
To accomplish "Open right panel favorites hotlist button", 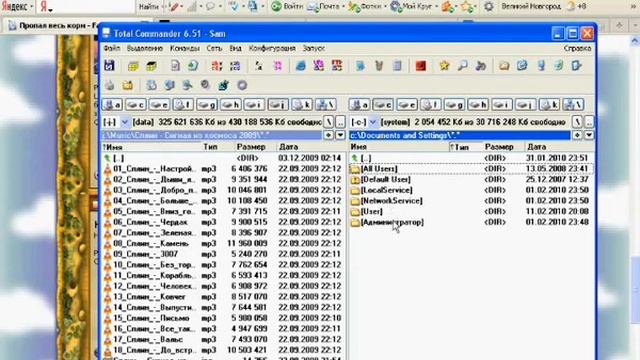I will pos(577,135).
